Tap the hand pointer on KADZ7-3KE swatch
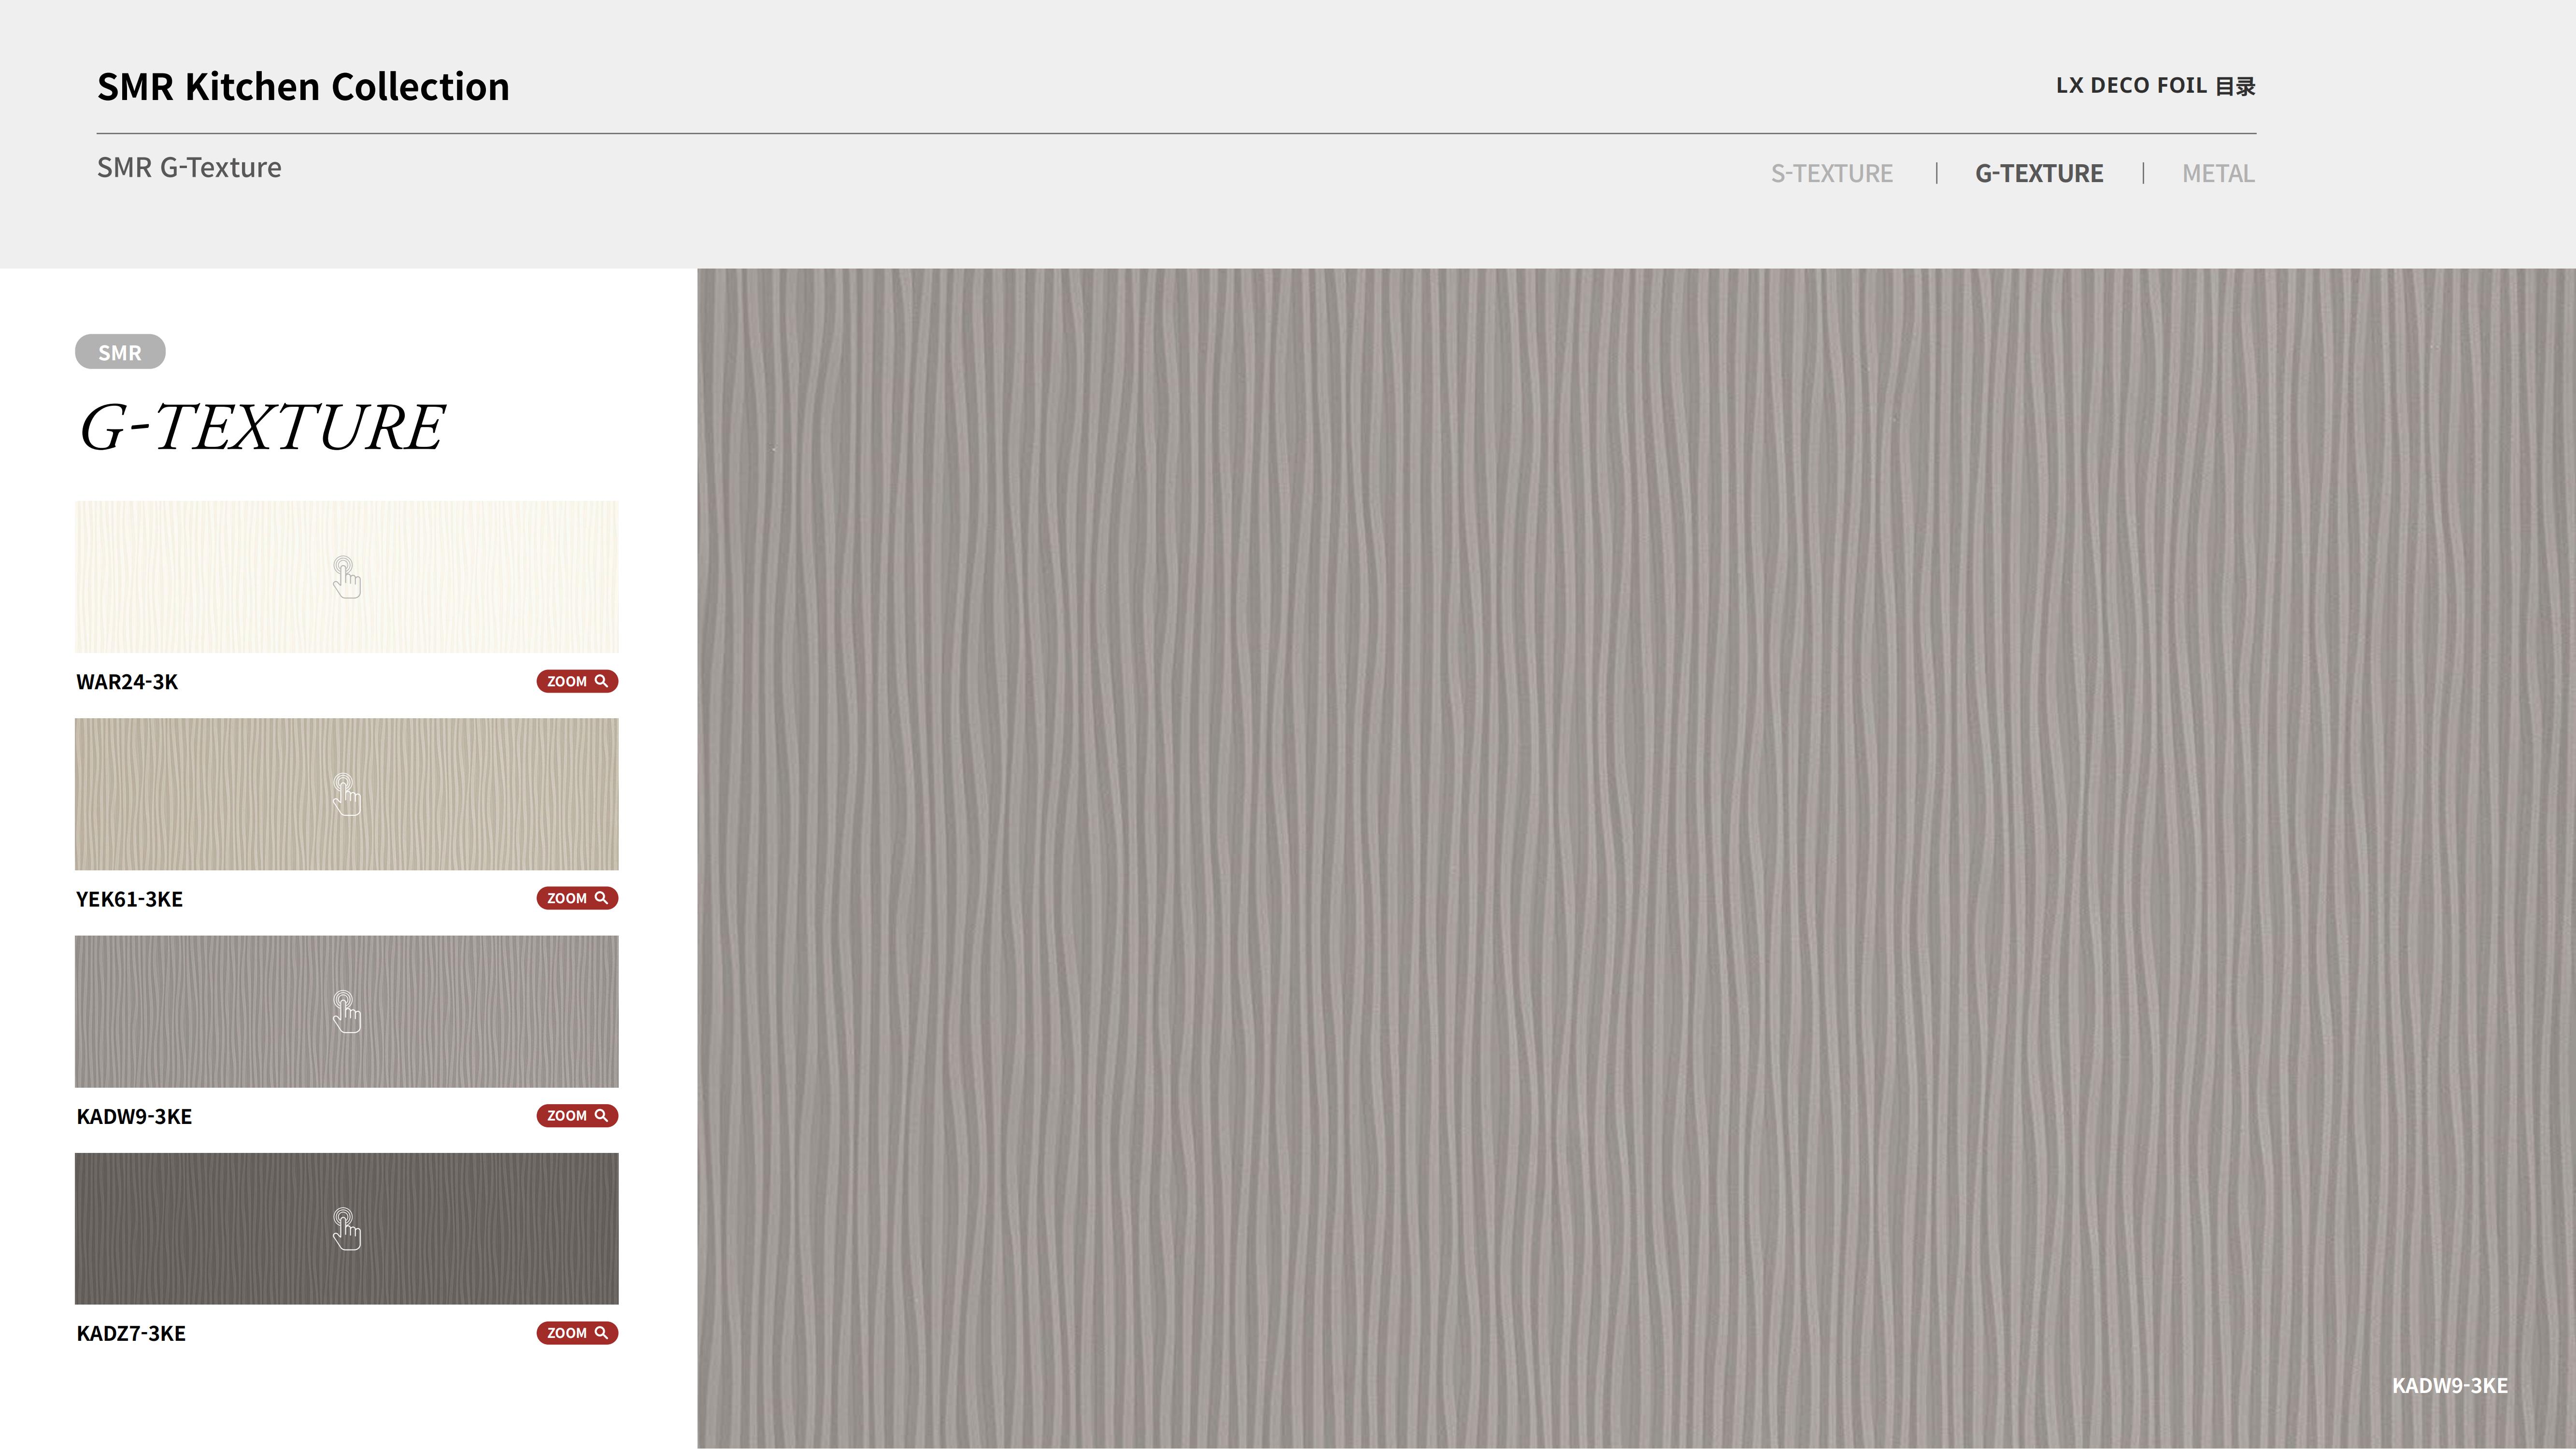The width and height of the screenshot is (2576, 1449). [346, 1229]
